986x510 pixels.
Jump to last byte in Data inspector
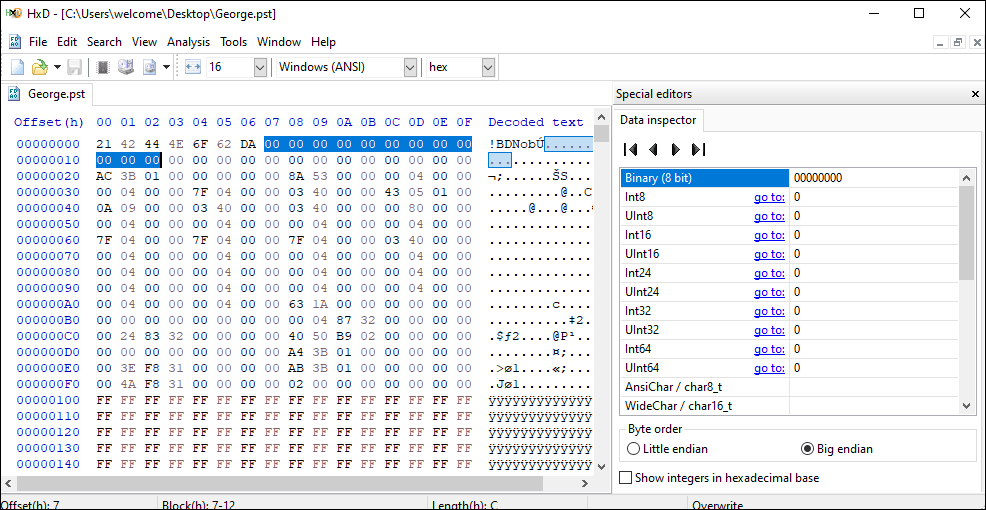click(699, 149)
